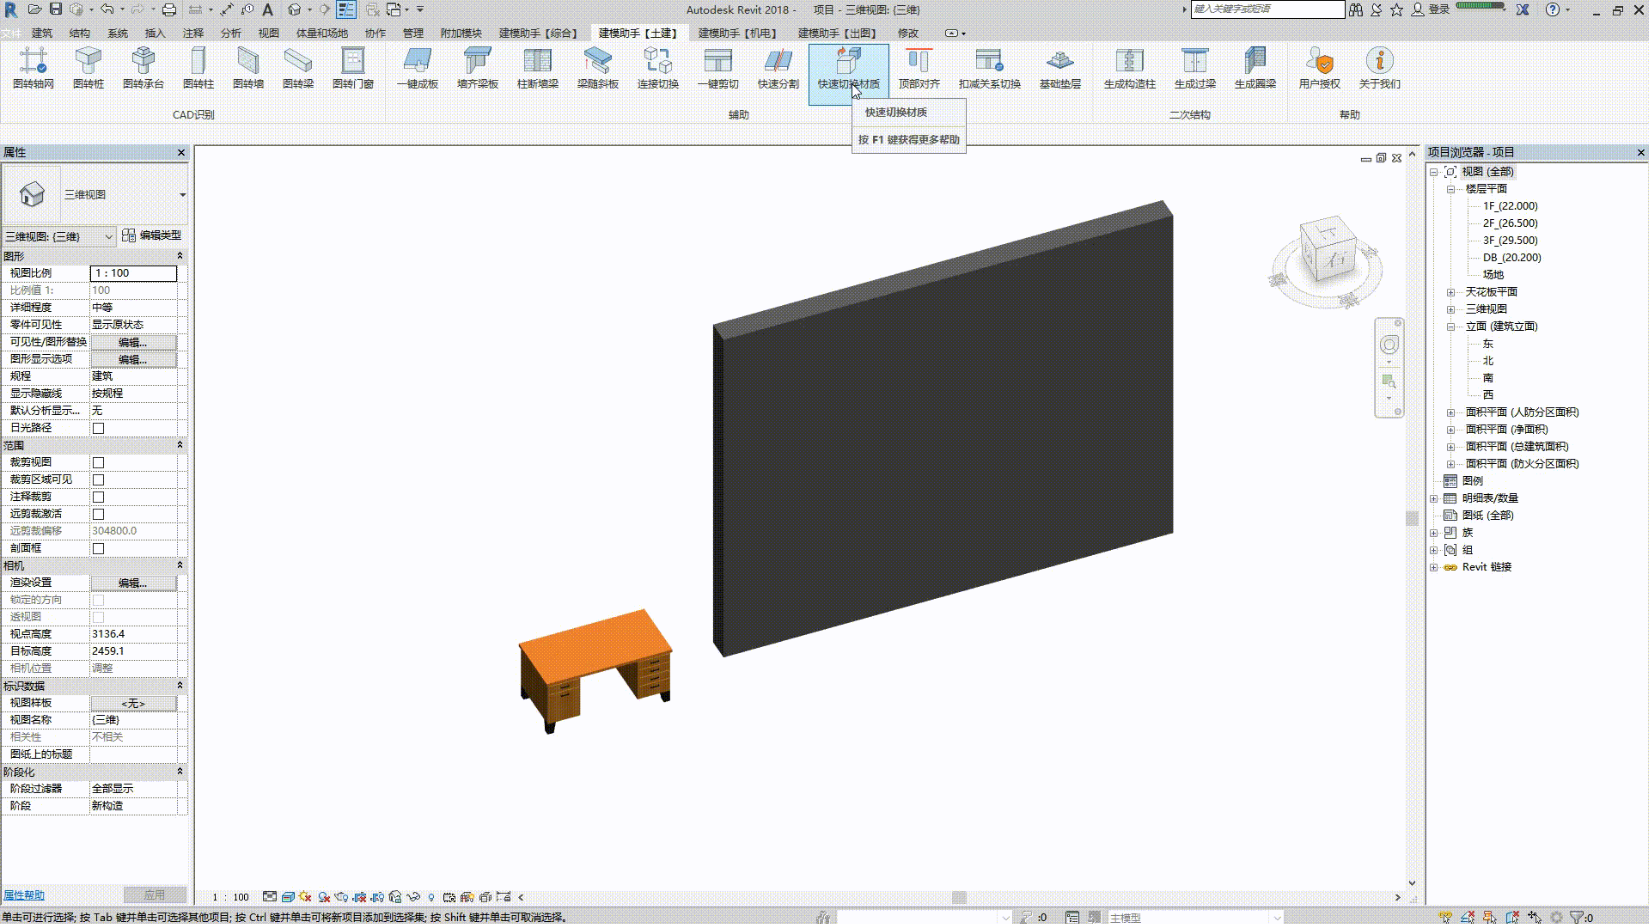Launch the 顶部对齐 top align tool
The image size is (1649, 924).
pyautogui.click(x=919, y=68)
